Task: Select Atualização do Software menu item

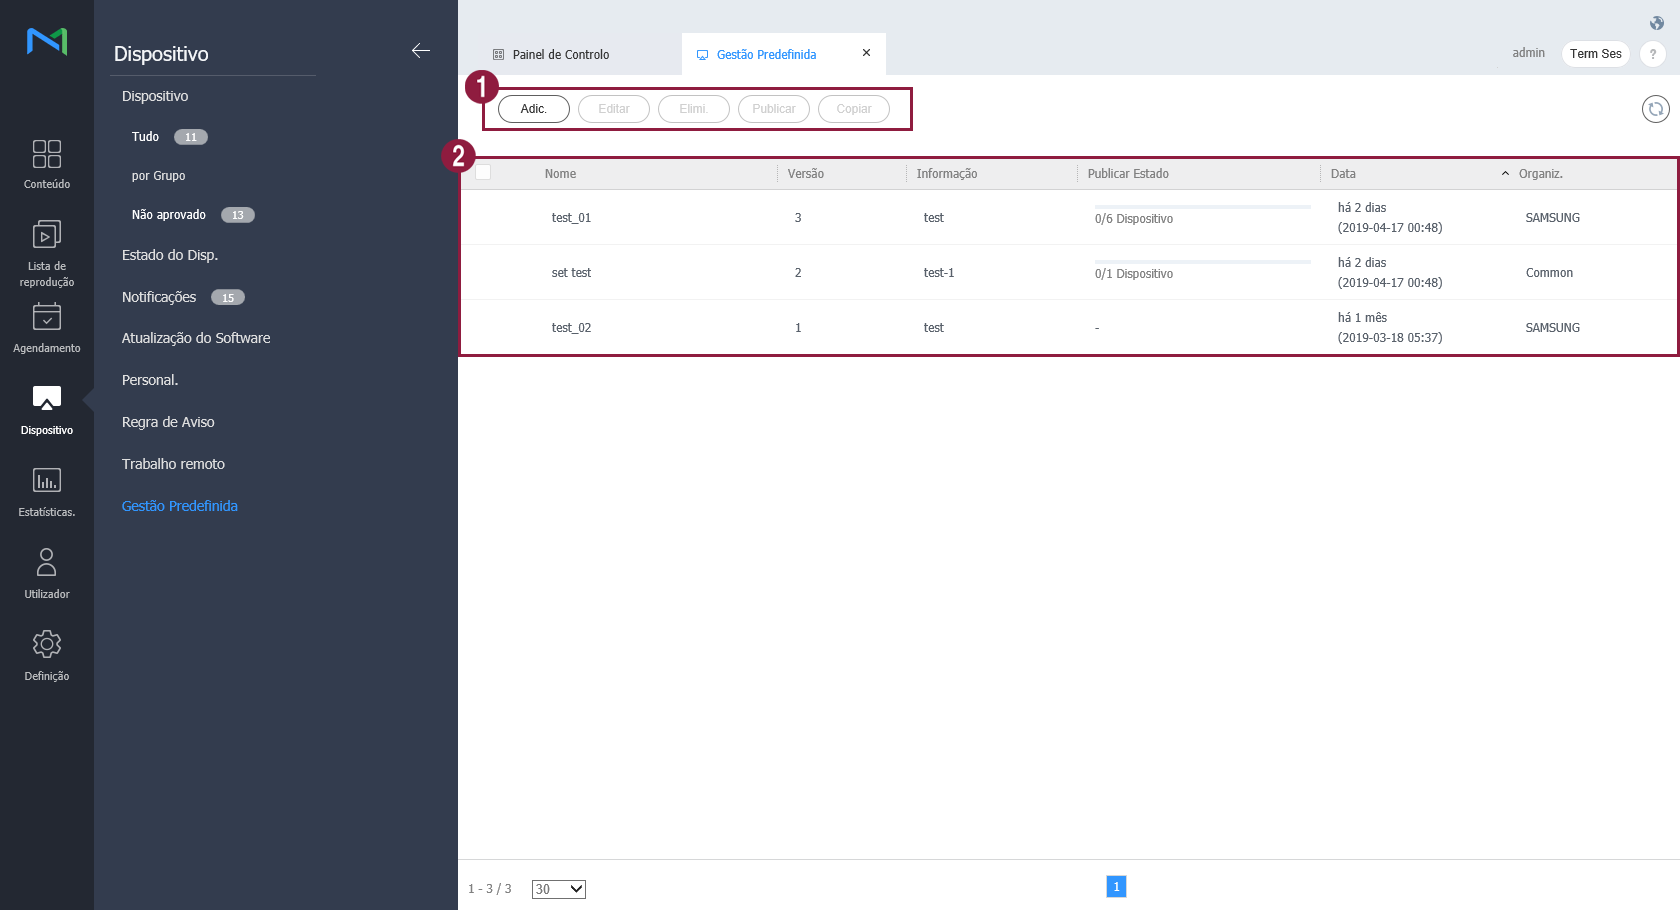Action: click(196, 338)
